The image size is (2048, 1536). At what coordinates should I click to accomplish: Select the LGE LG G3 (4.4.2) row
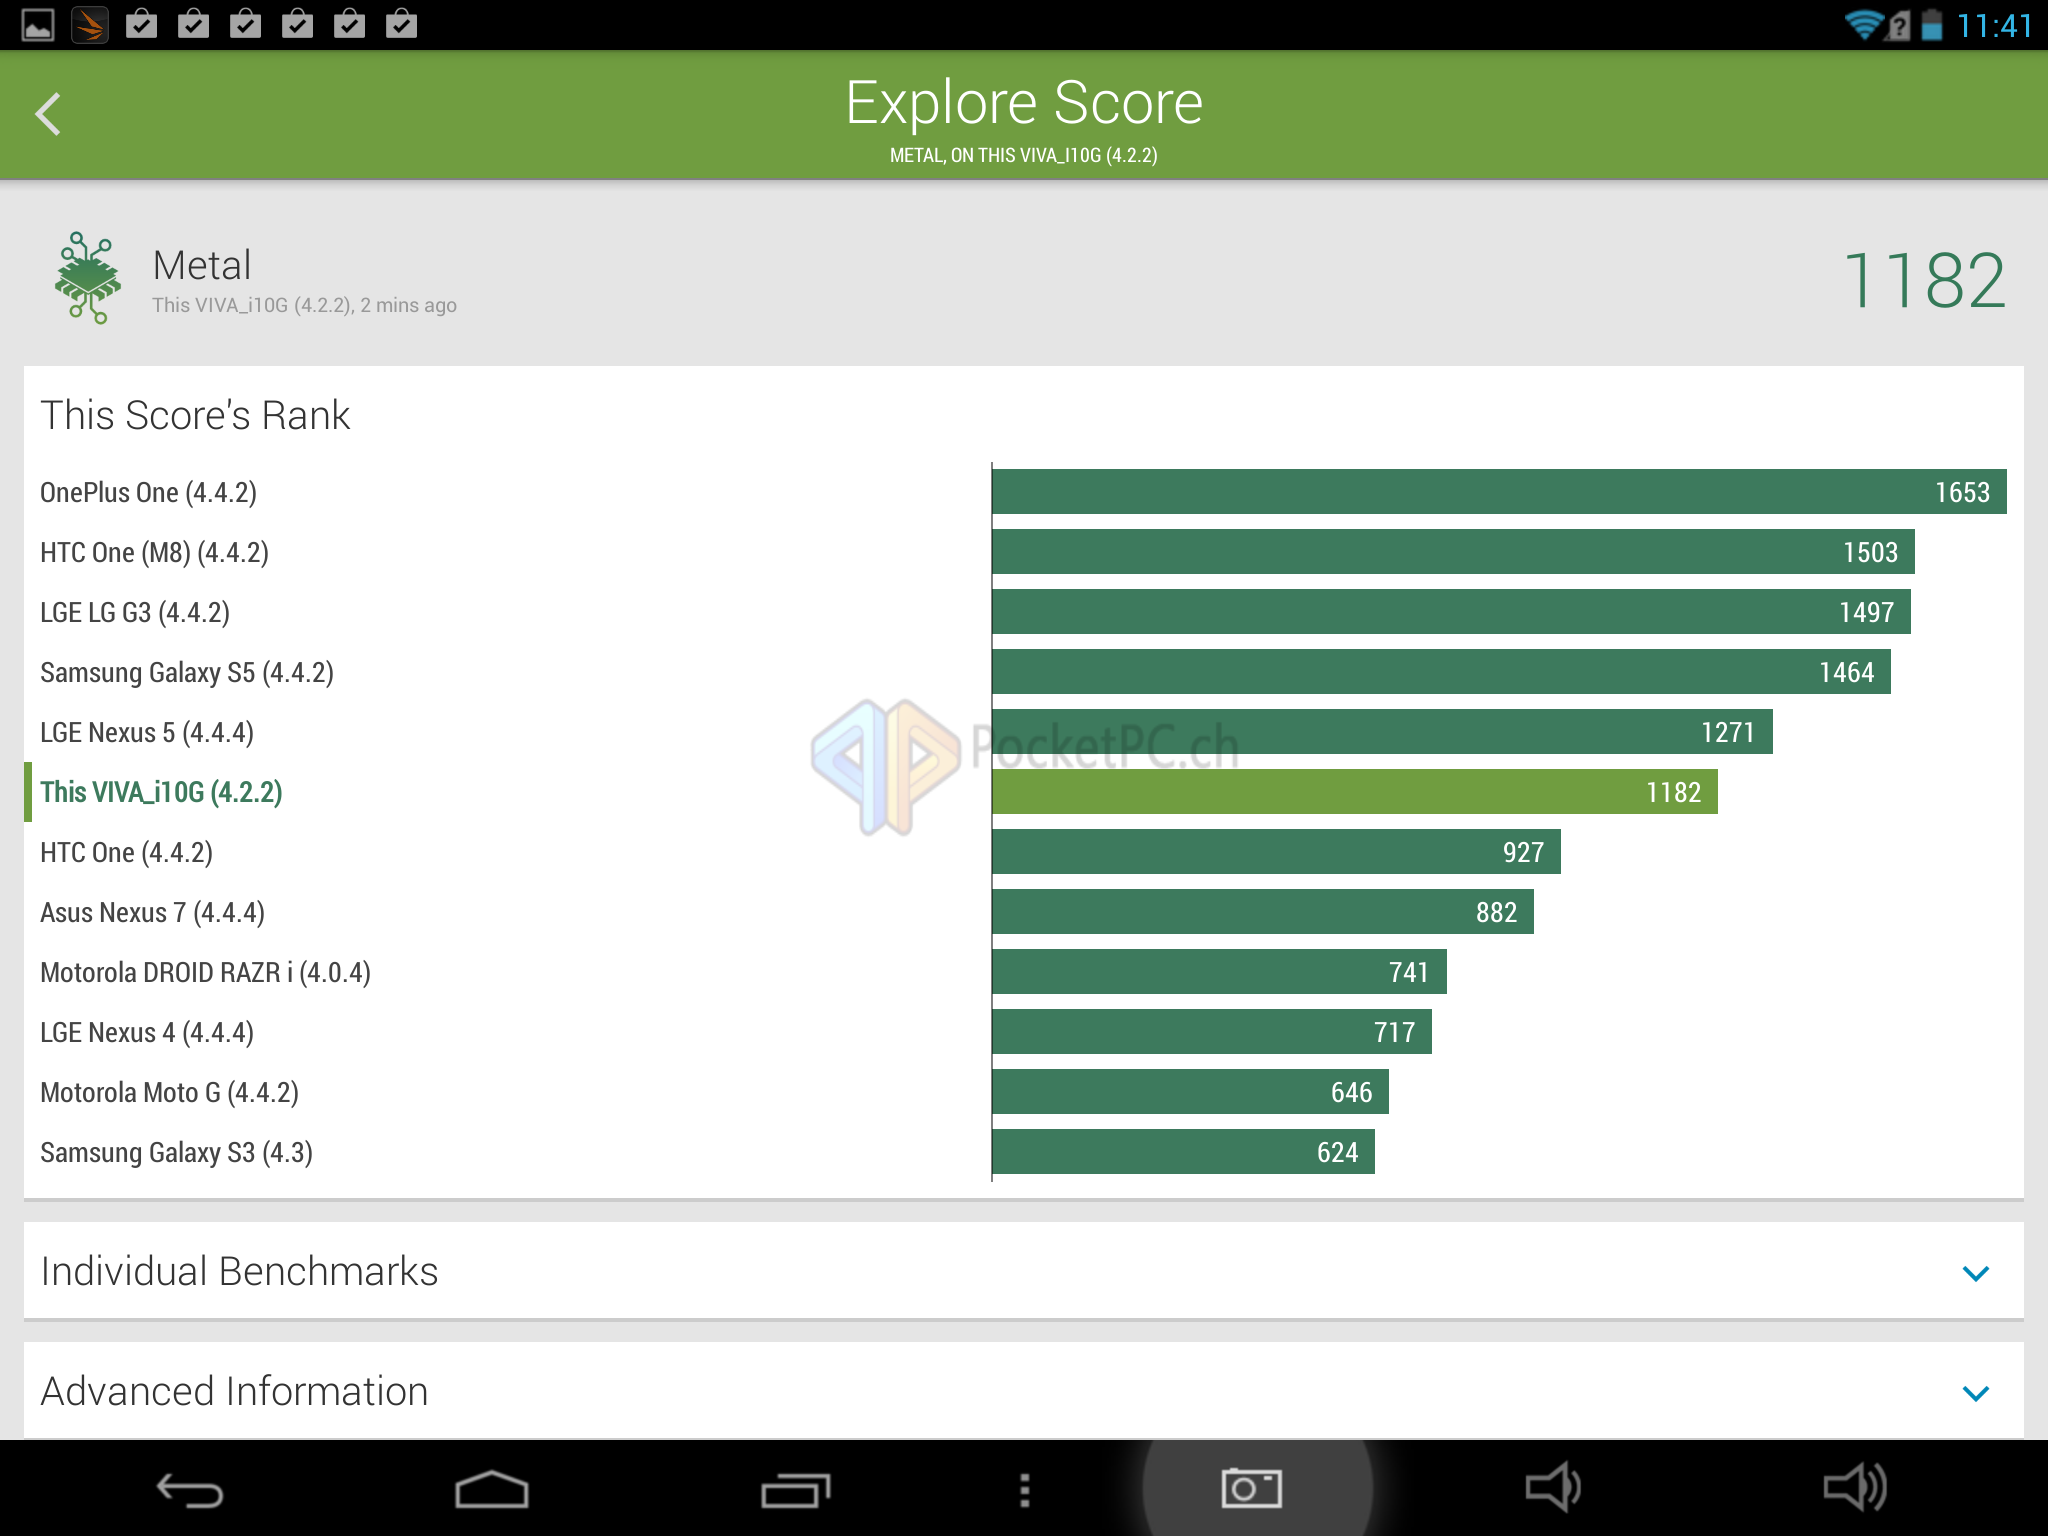coord(1024,612)
